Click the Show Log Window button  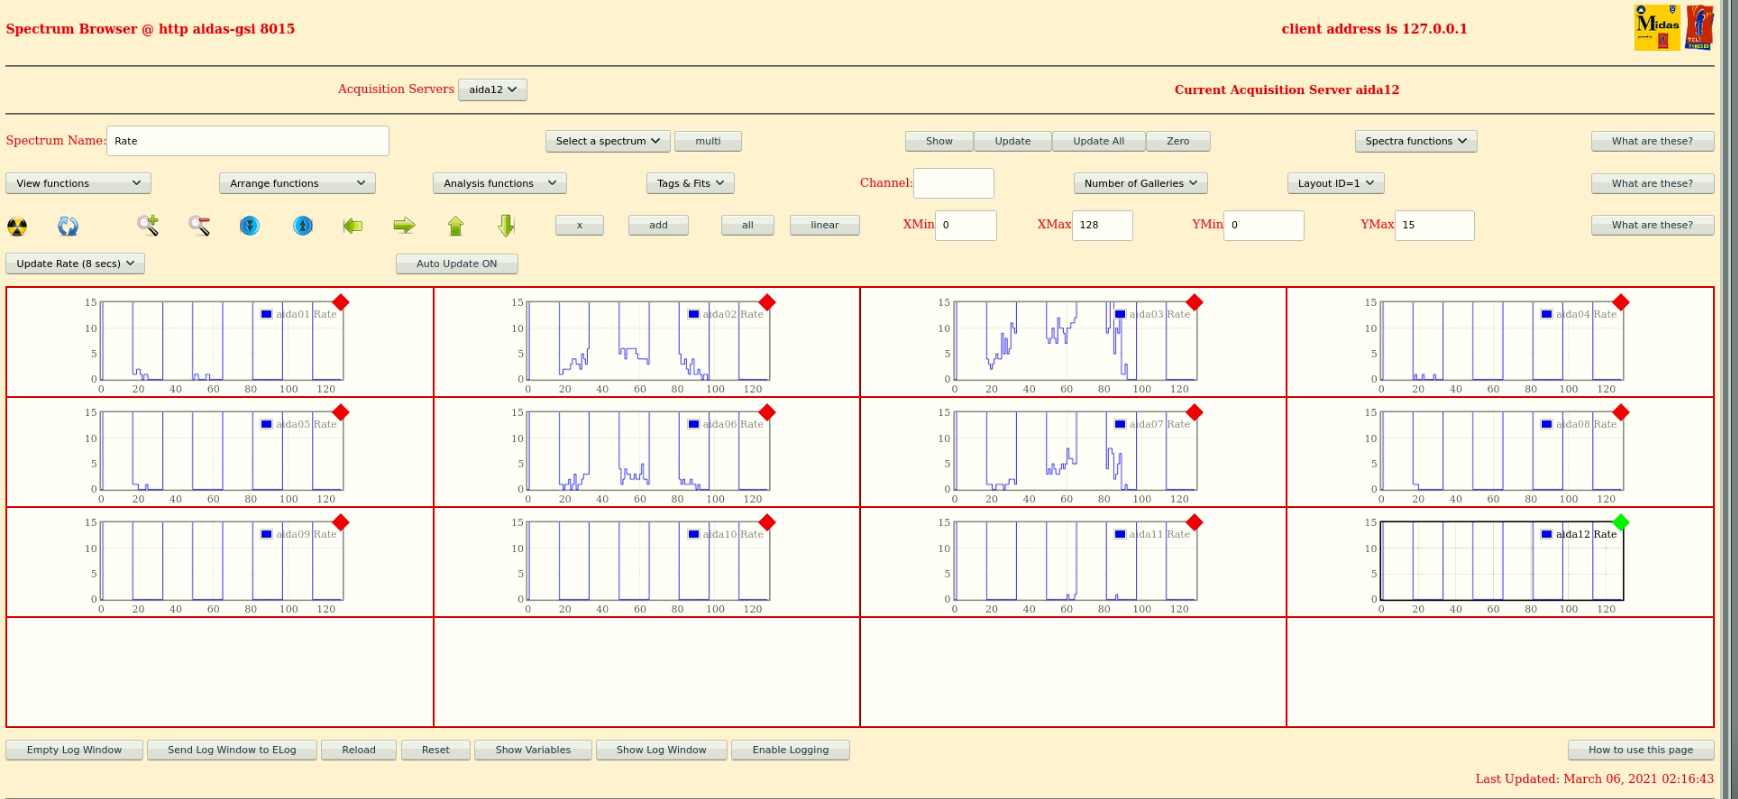(x=661, y=750)
